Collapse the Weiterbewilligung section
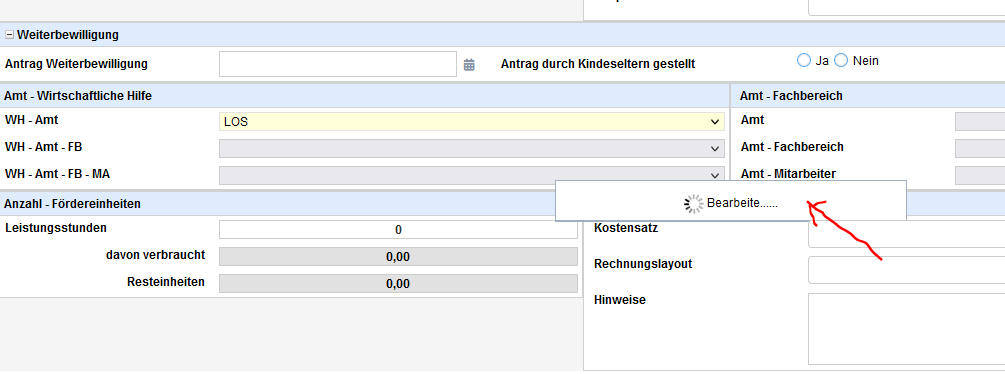 click(10, 35)
